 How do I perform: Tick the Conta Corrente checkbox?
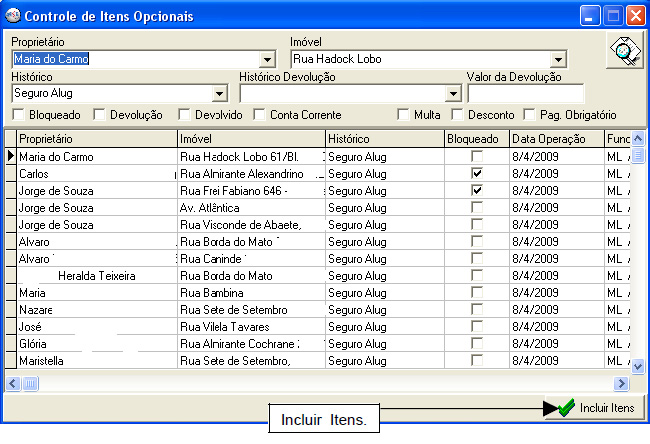click(260, 115)
